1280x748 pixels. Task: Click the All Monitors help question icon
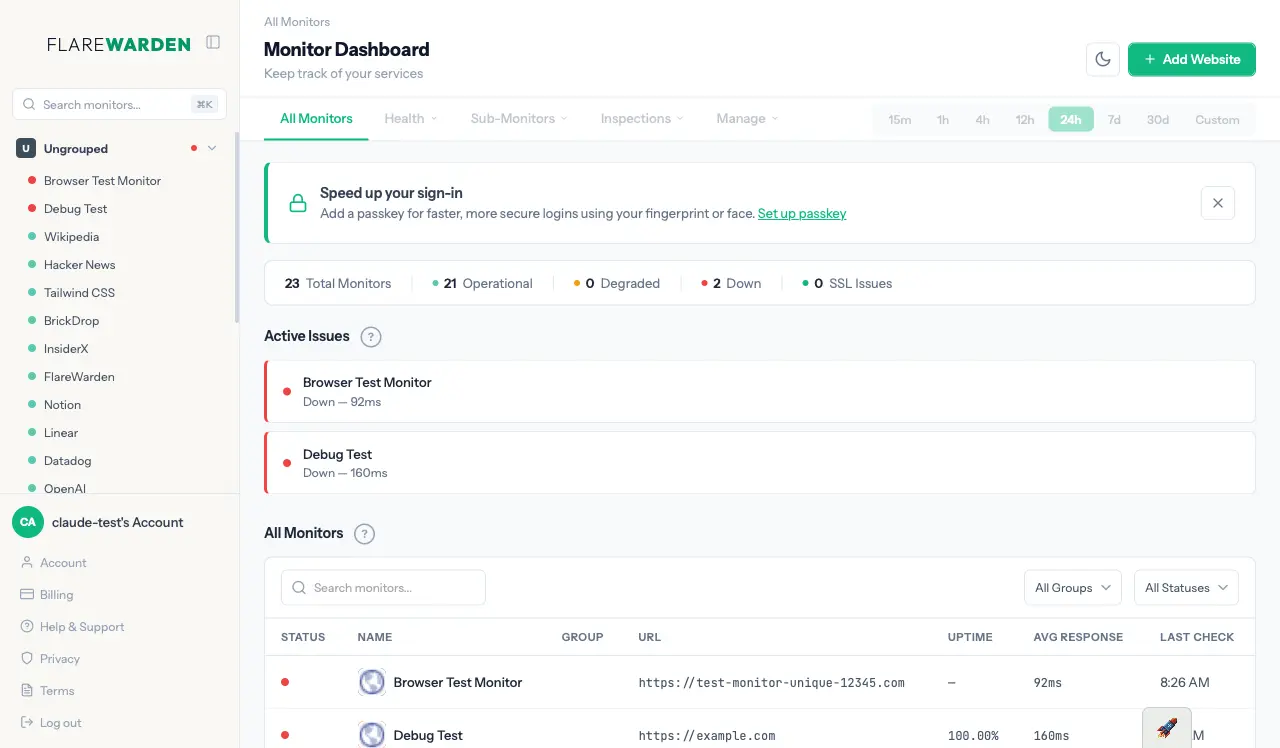[x=365, y=534]
